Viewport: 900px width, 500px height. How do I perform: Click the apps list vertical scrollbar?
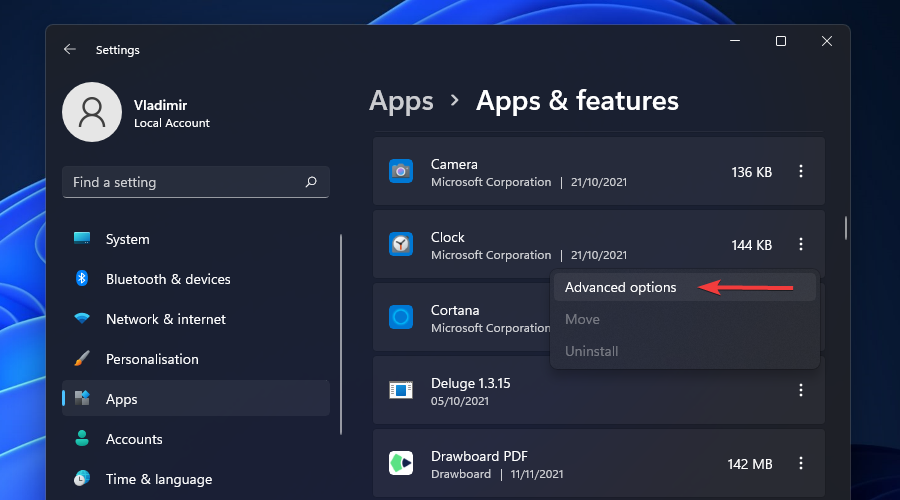pos(845,228)
